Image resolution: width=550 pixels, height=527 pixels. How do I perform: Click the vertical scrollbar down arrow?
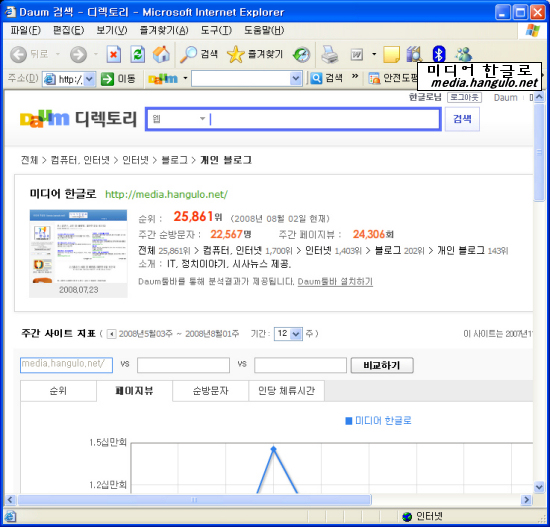click(539, 487)
